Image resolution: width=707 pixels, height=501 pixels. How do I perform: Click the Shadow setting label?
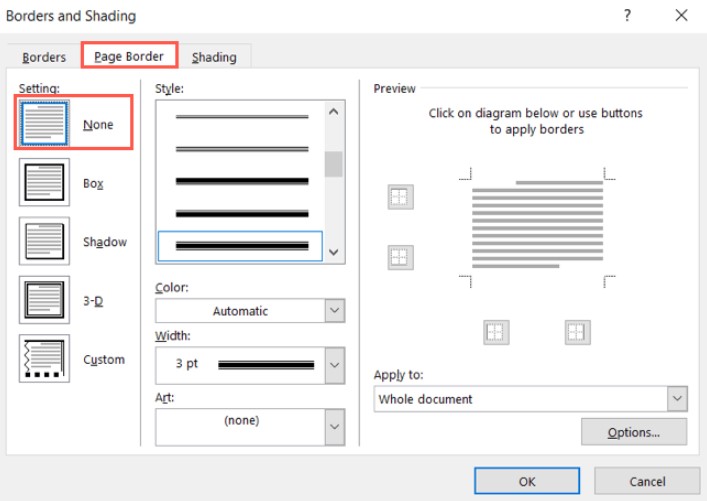click(x=105, y=242)
